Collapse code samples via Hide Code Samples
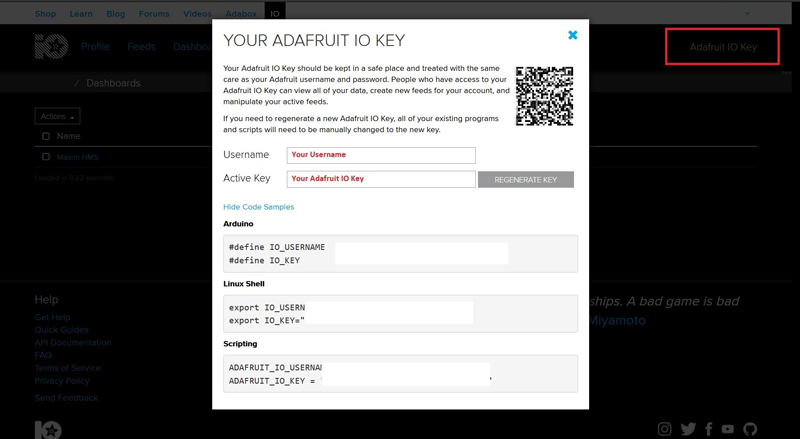This screenshot has height=439, width=800. click(259, 207)
